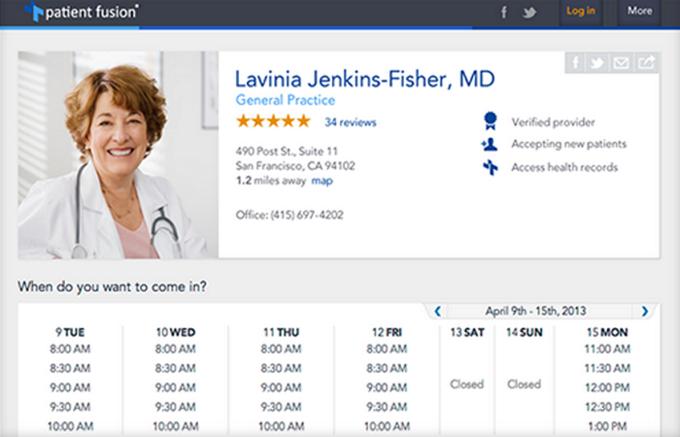The height and width of the screenshot is (437, 680).
Task: Select Monday 12:30 PM slot
Action: pos(607,407)
